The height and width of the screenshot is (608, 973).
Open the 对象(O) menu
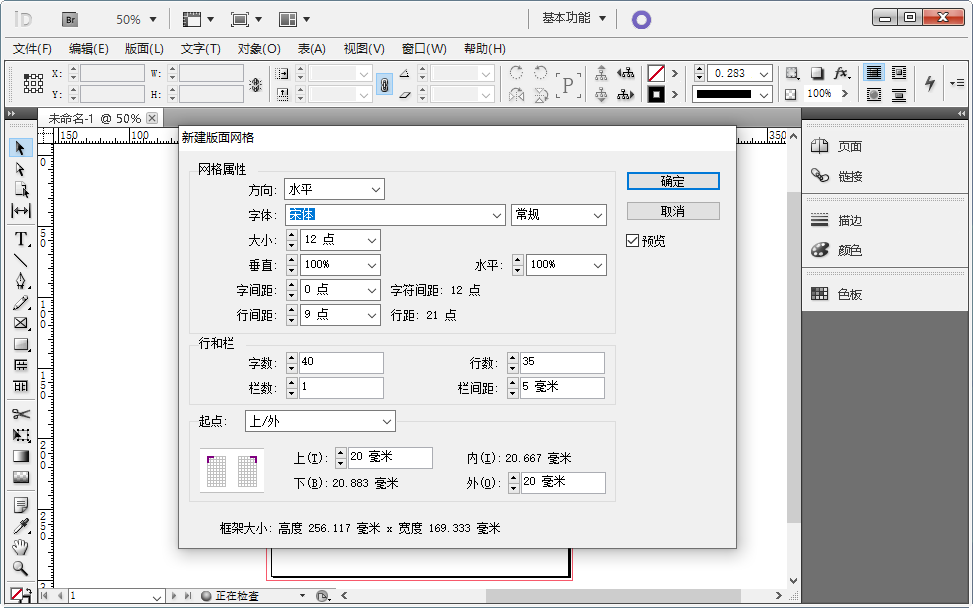pos(259,48)
